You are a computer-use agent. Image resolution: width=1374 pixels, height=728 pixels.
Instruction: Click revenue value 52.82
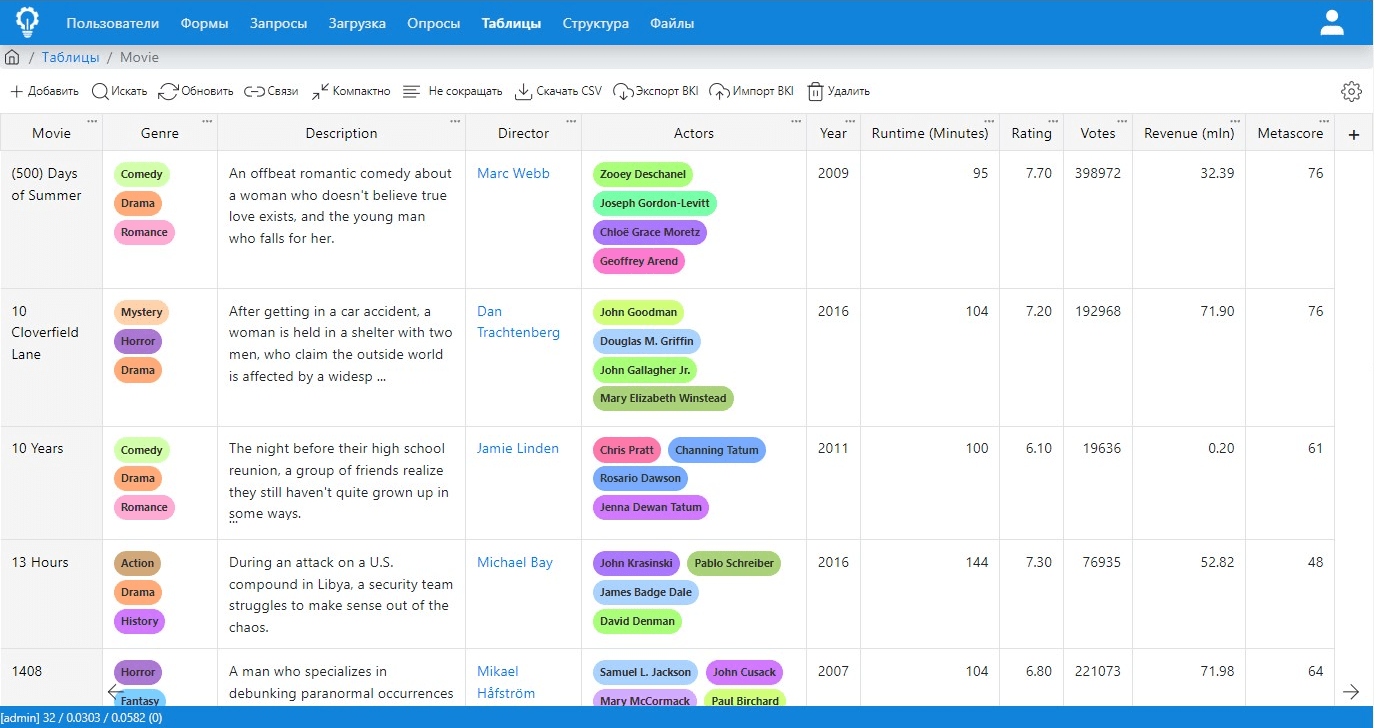(1218, 562)
